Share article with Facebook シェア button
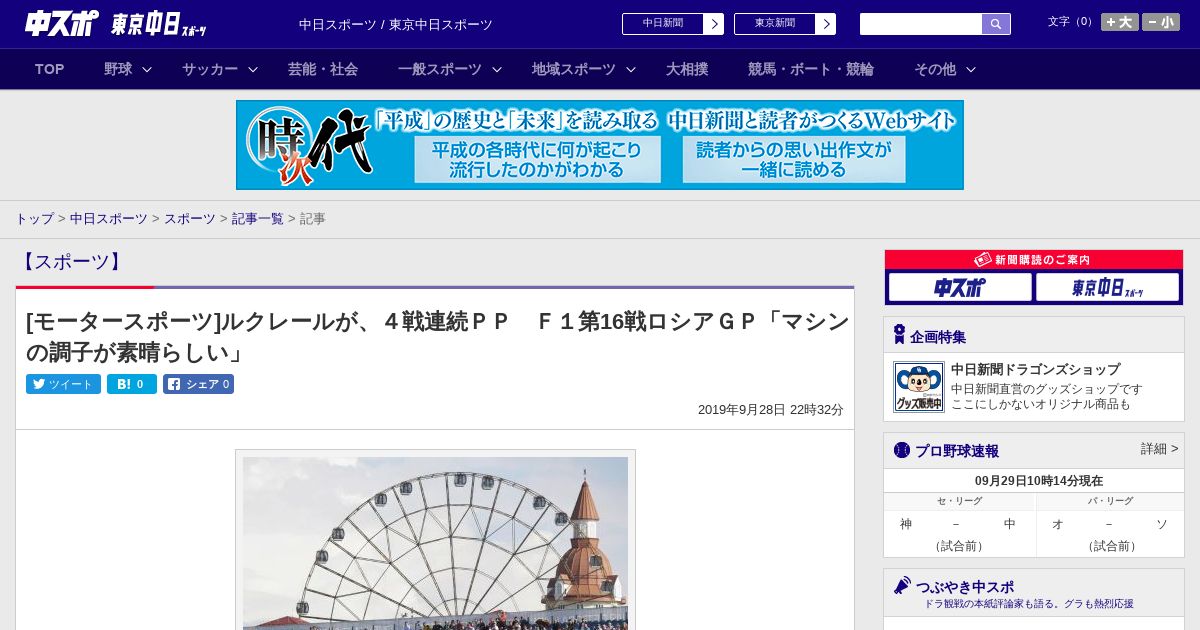1200x630 pixels. click(x=198, y=384)
